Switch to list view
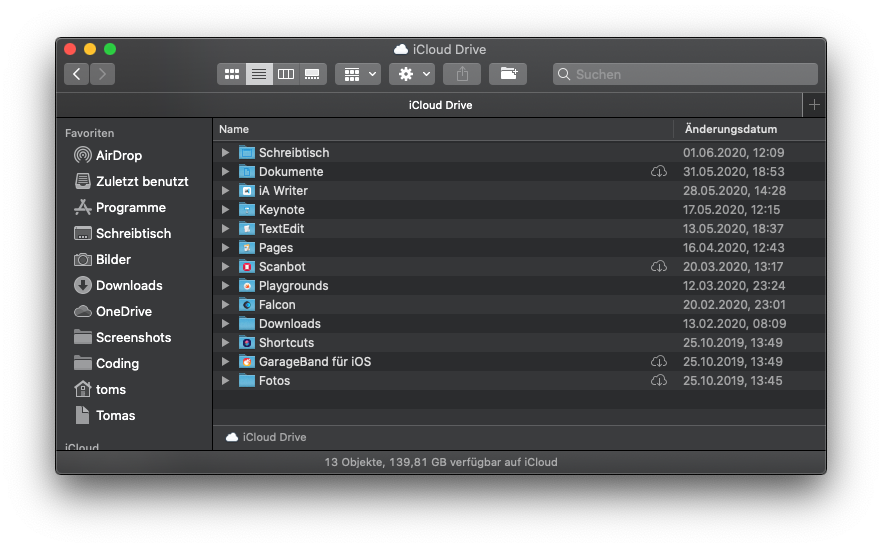 point(259,74)
